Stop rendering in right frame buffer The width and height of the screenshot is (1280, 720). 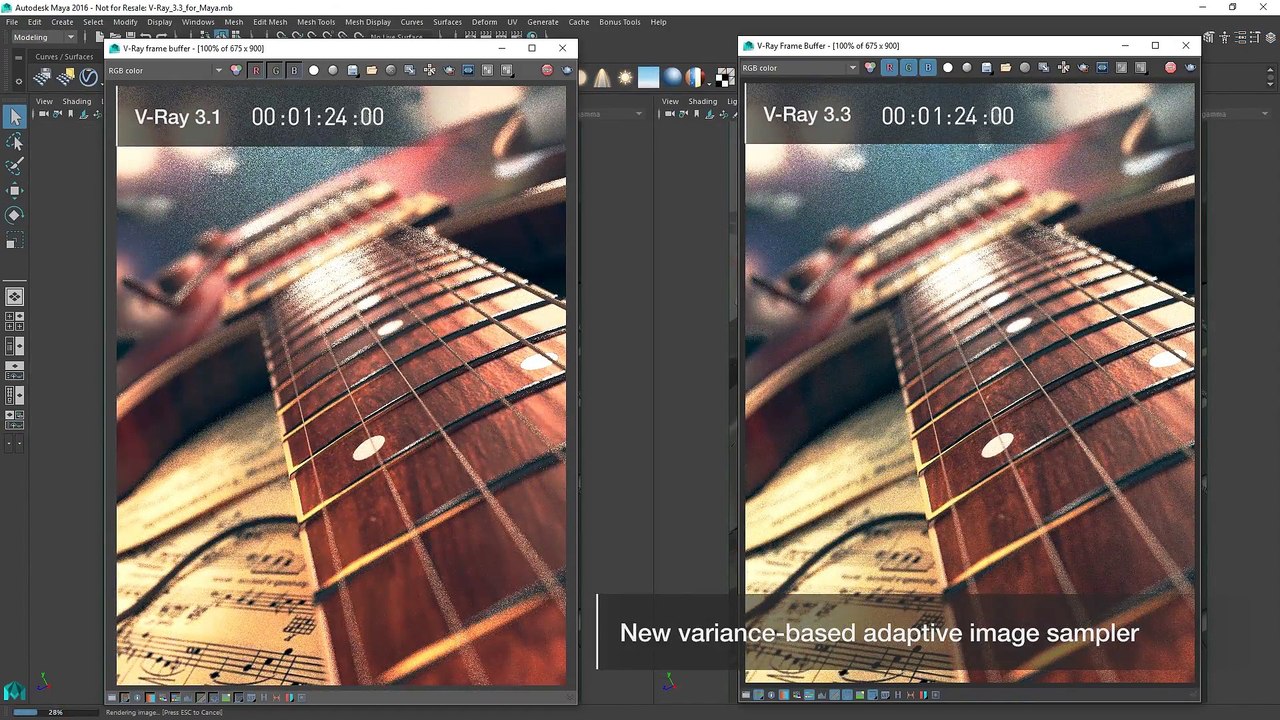point(1170,68)
